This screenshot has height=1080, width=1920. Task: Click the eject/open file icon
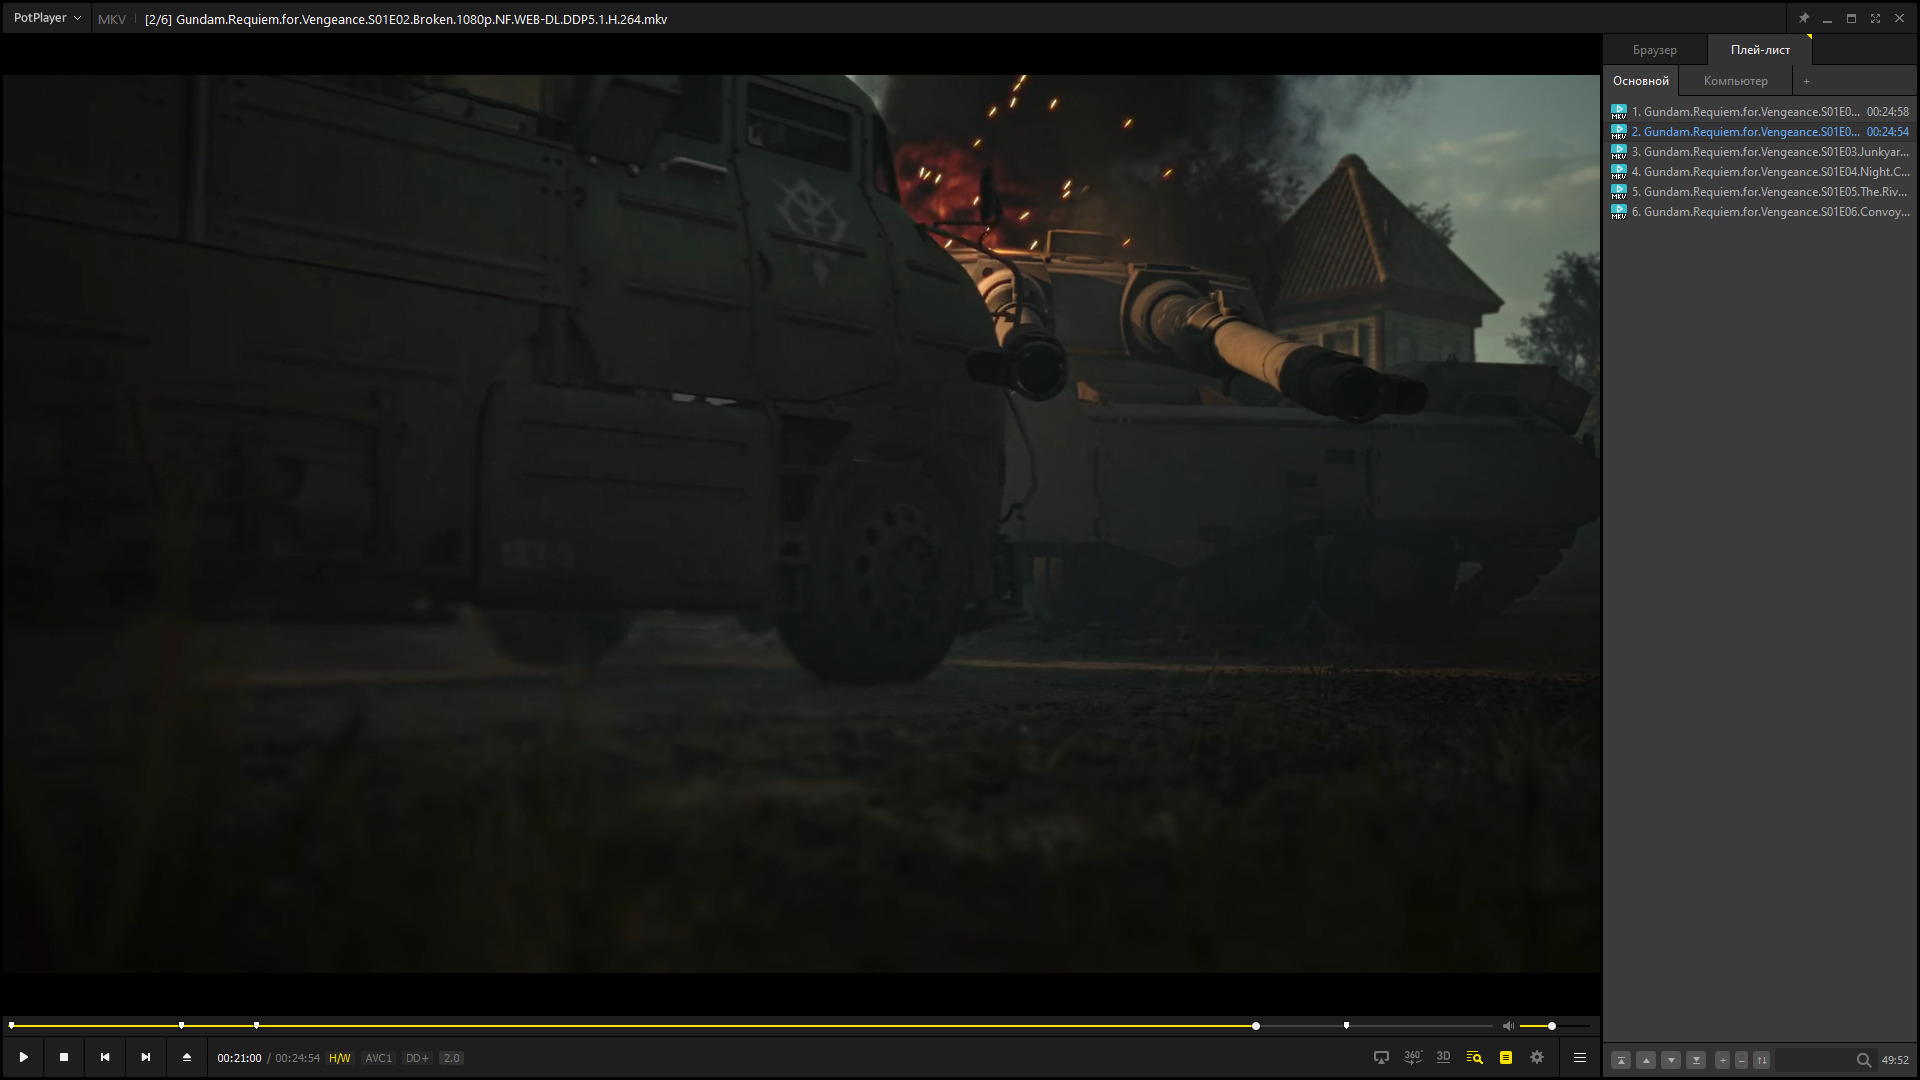[187, 1057]
